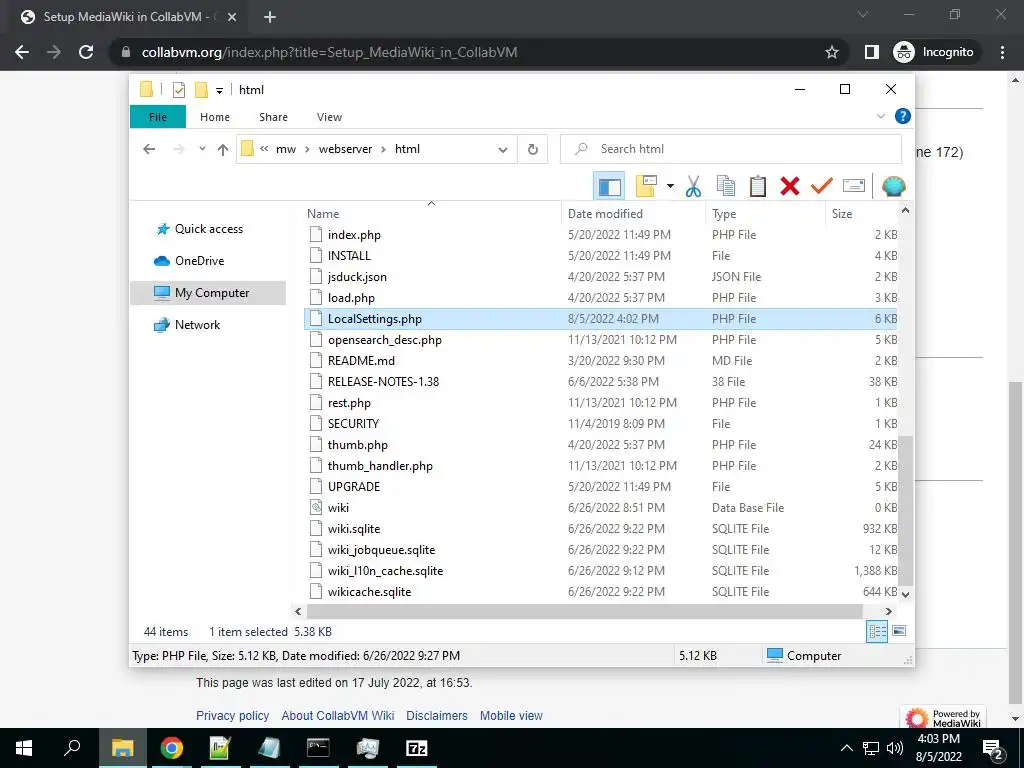Select the opensearch_desc.php file
The image size is (1024, 768).
(385, 340)
